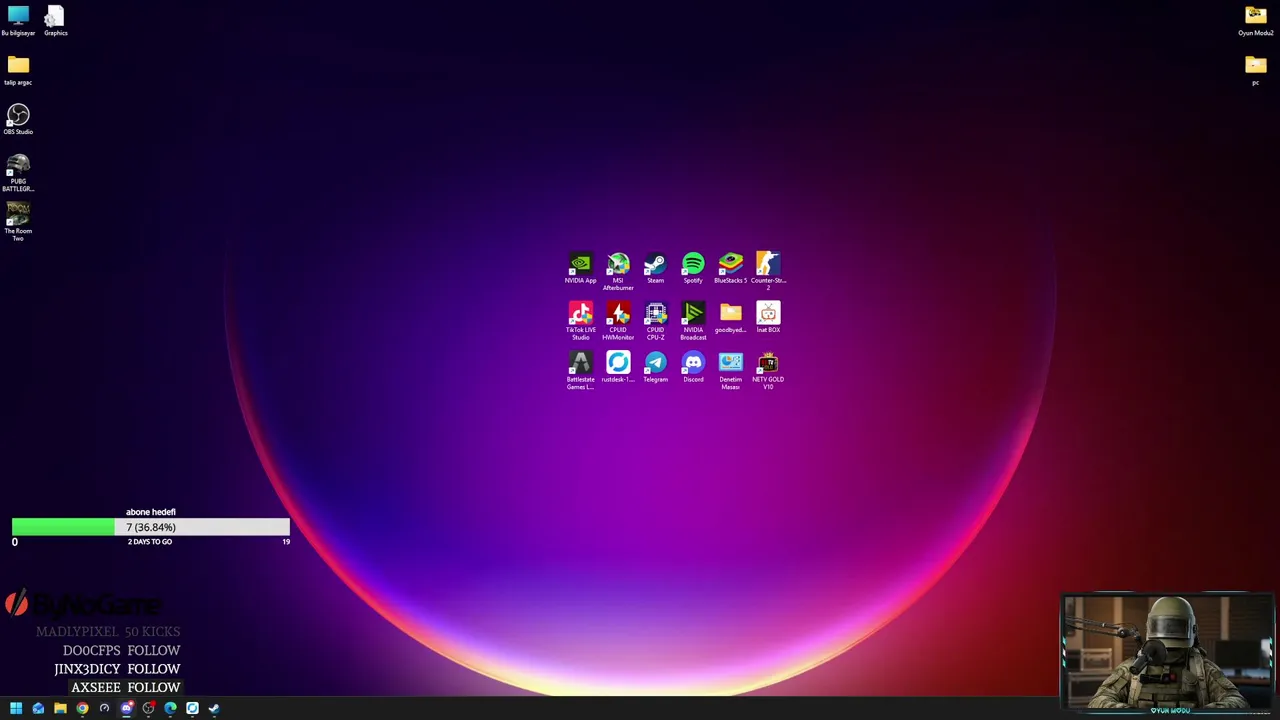Select the Counter-Strike 2 desktop icon
Image resolution: width=1280 pixels, height=720 pixels.
point(768,271)
